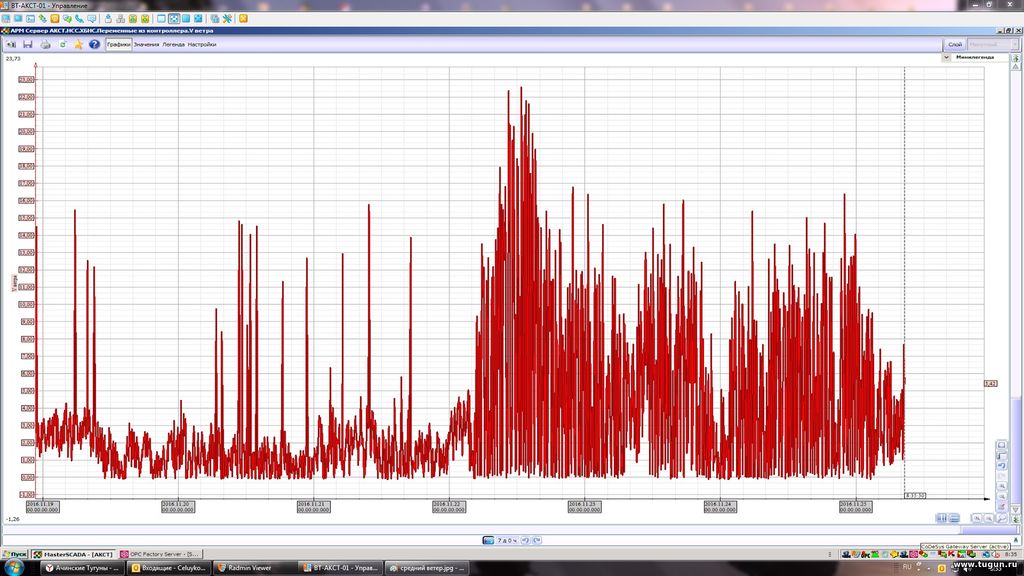This screenshot has width=1024, height=576.
Task: Click the green refresh icon
Action: (63, 44)
